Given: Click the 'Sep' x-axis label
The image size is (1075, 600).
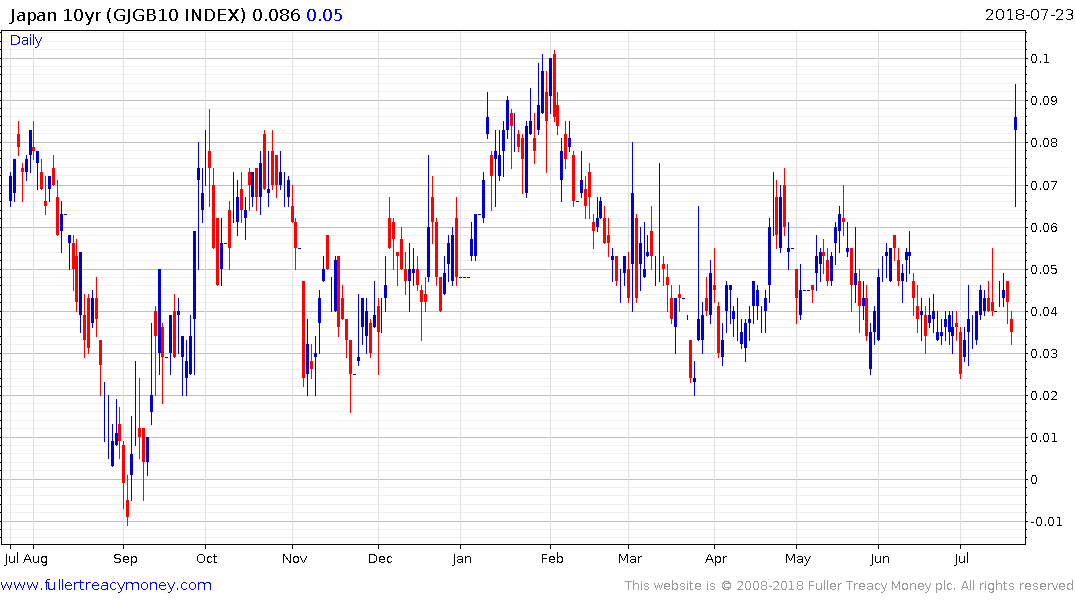Looking at the screenshot, I should pos(125,559).
